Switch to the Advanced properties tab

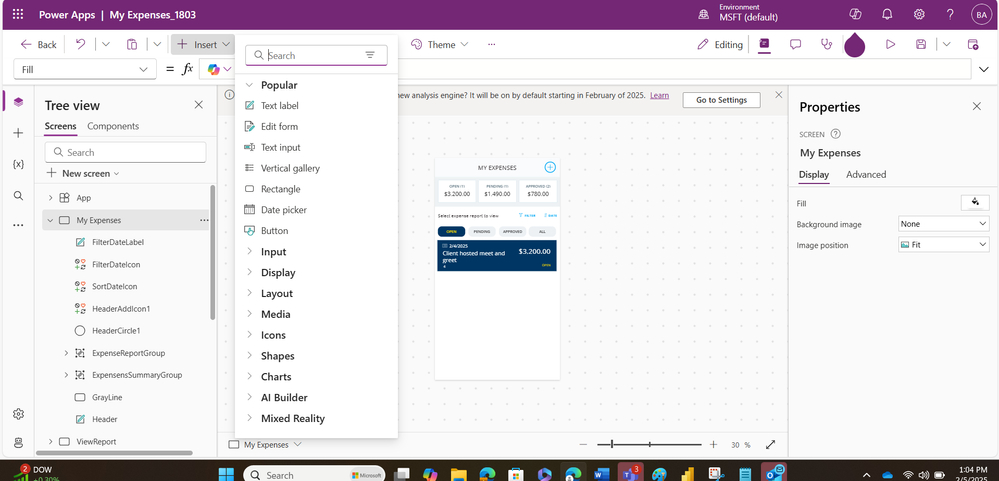click(x=866, y=175)
